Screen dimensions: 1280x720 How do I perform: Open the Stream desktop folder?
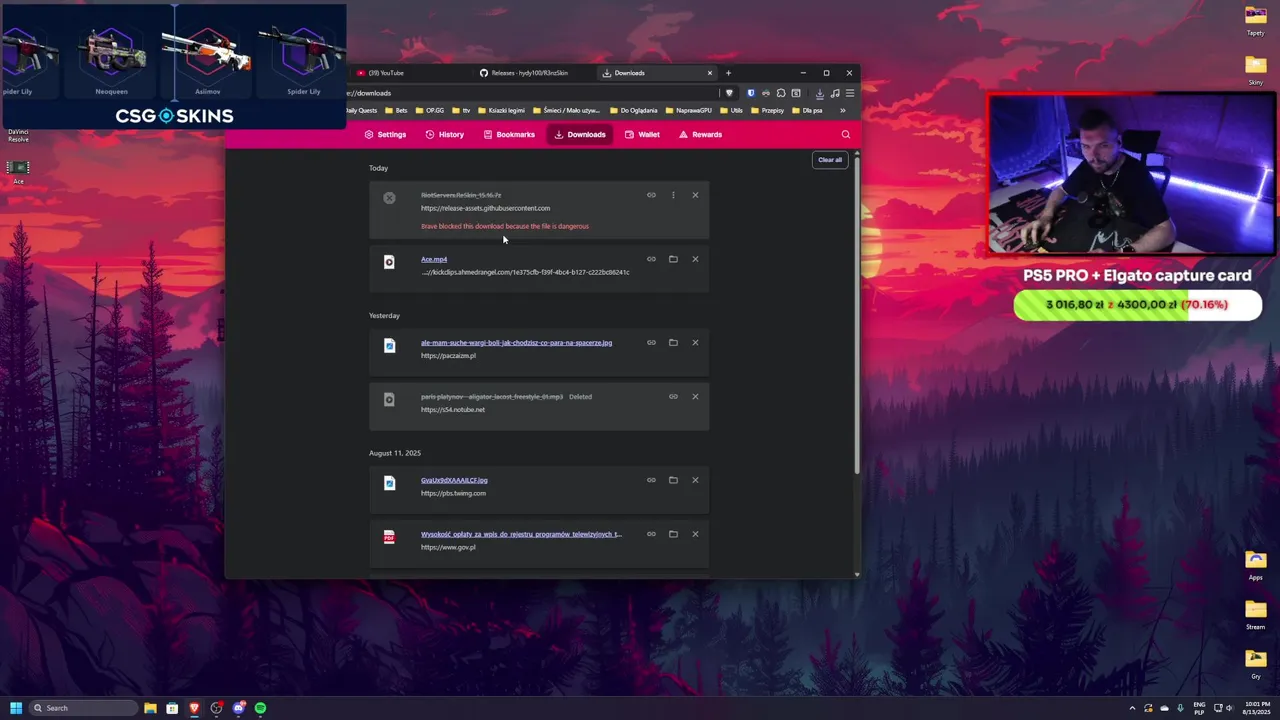pyautogui.click(x=1255, y=614)
